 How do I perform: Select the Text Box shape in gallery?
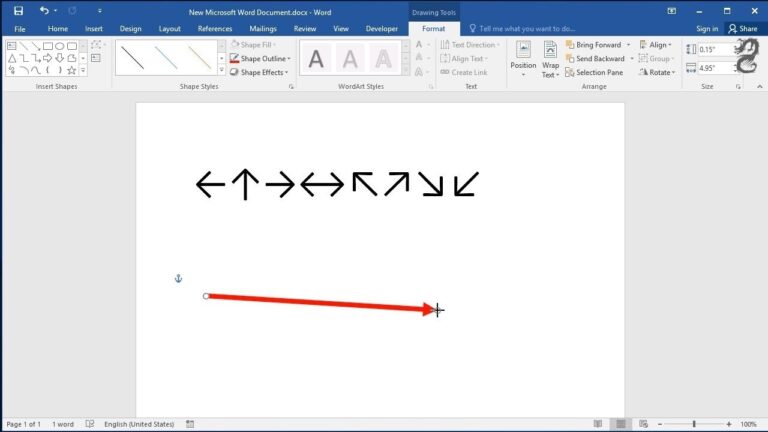click(12, 46)
